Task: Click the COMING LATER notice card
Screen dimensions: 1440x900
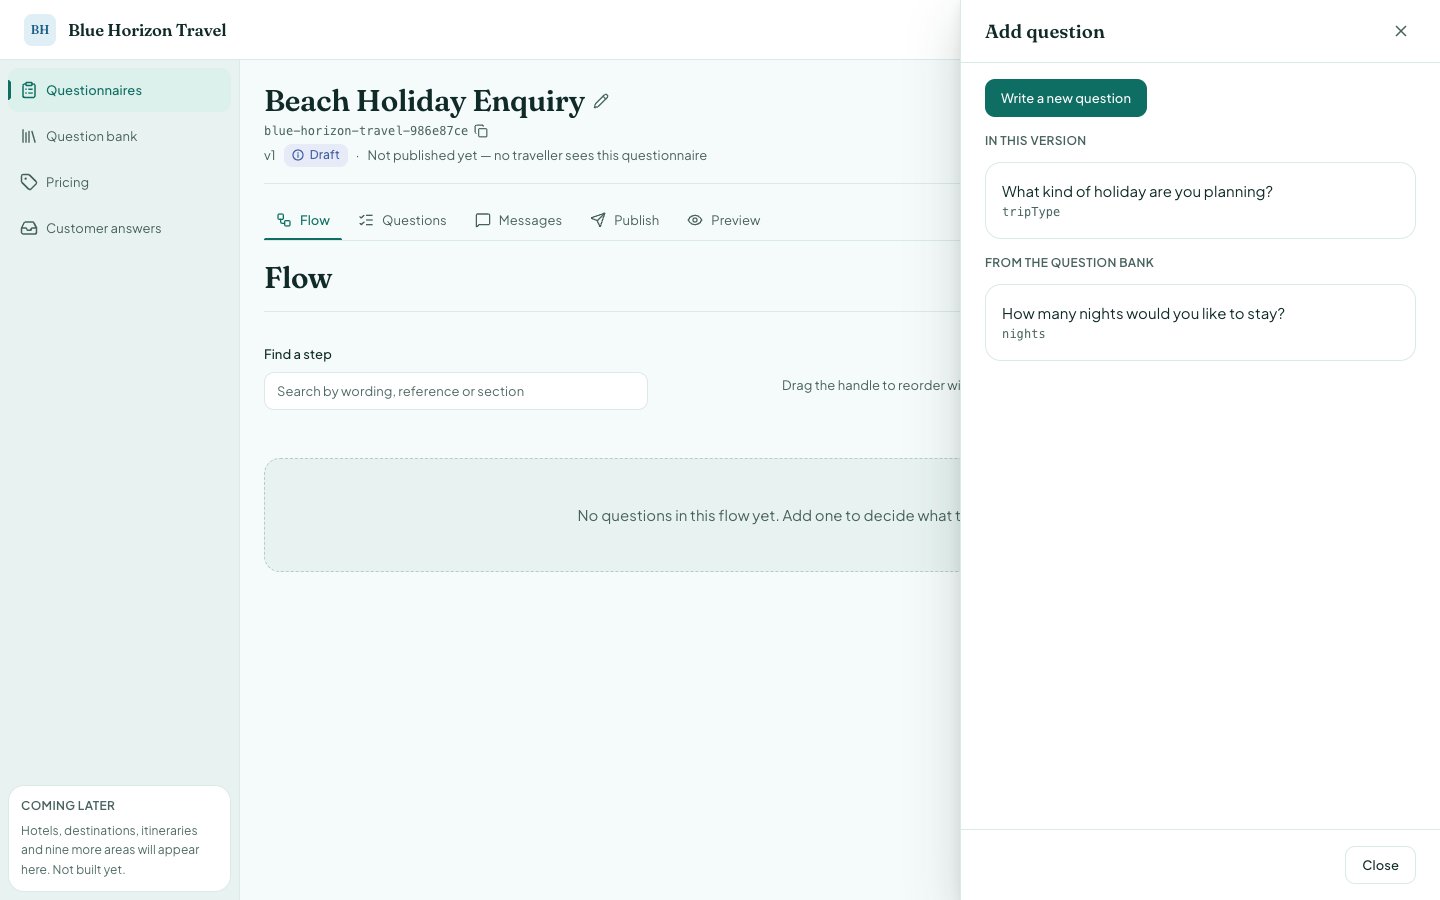Action: point(119,838)
